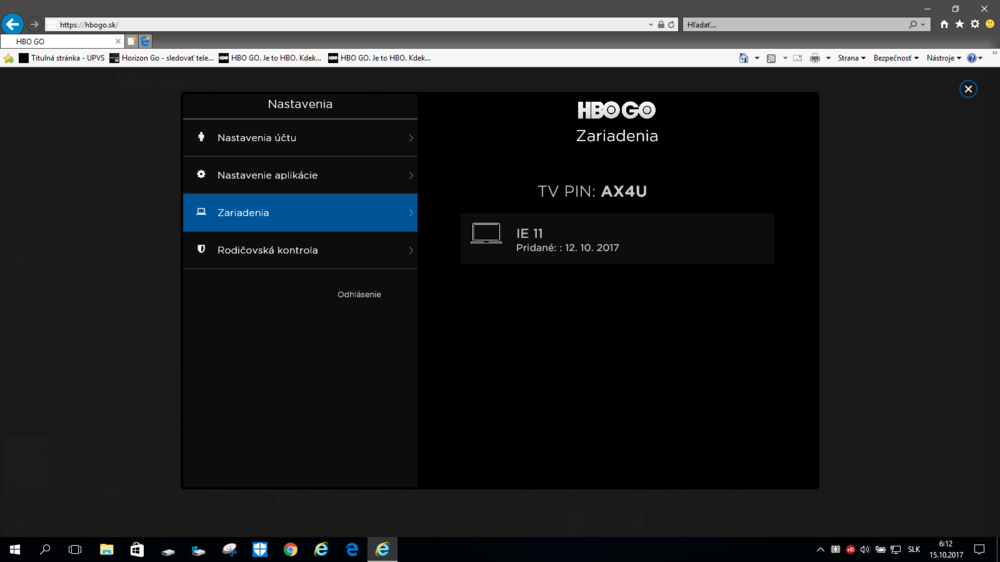The width and height of the screenshot is (1000, 562).
Task: Open the Help question mark menu
Action: click(974, 58)
